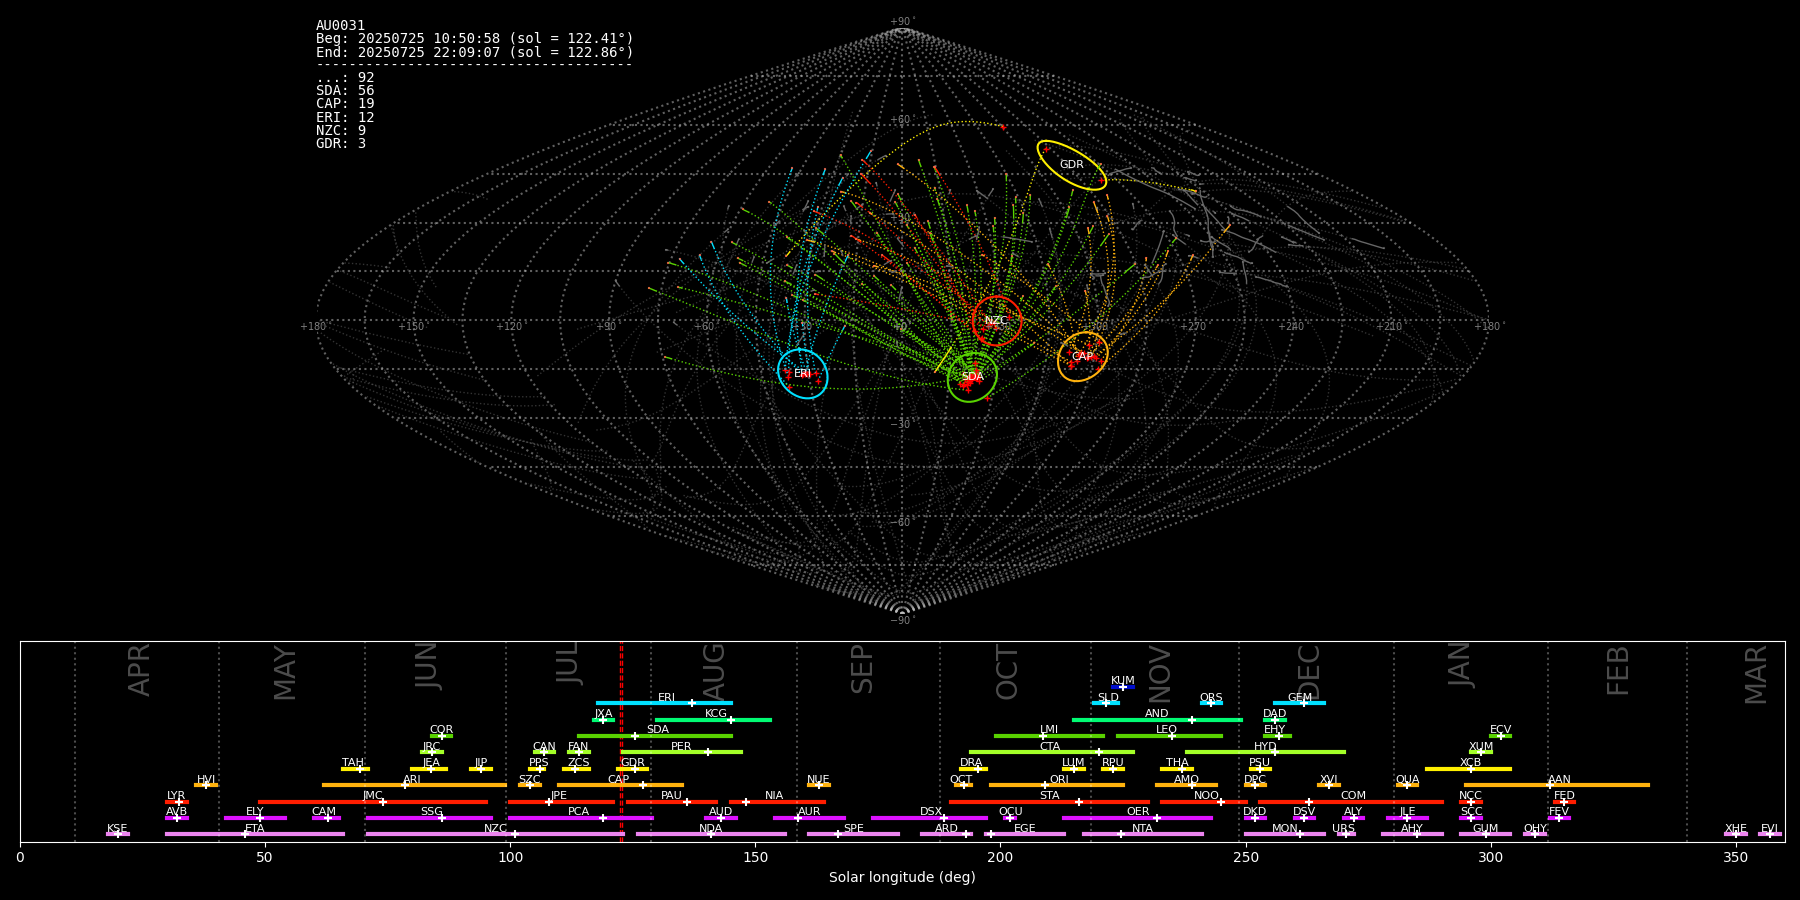Click the orange AAN shower bar
The height and width of the screenshot is (900, 1800).
pyautogui.click(x=1556, y=785)
